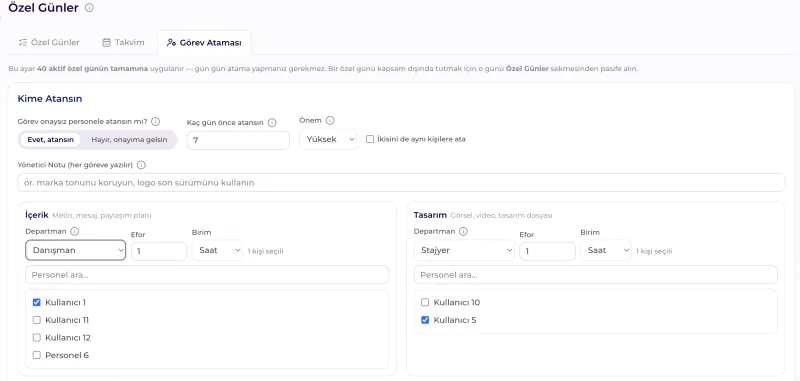
Task: Click Departman info icon in İçerik panel
Action: 74,231
